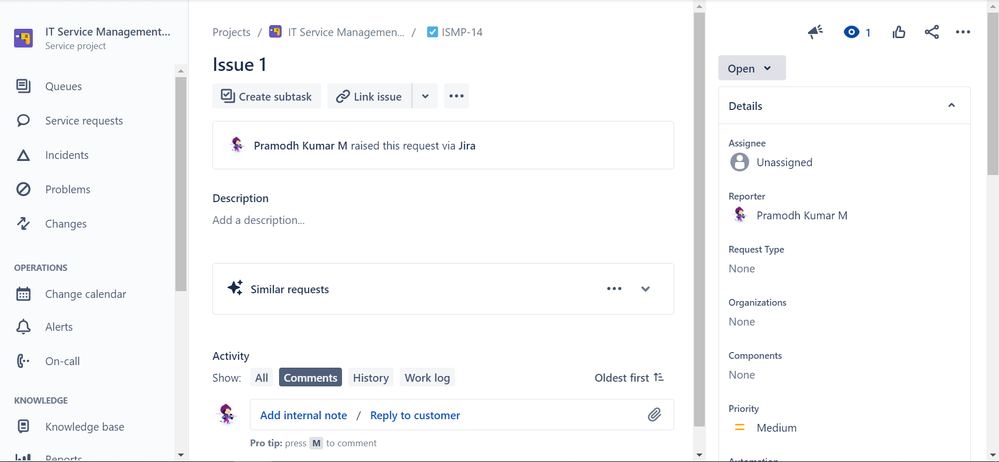The image size is (999, 462).
Task: Expand the Similar requests panel chevron
Action: (x=645, y=289)
